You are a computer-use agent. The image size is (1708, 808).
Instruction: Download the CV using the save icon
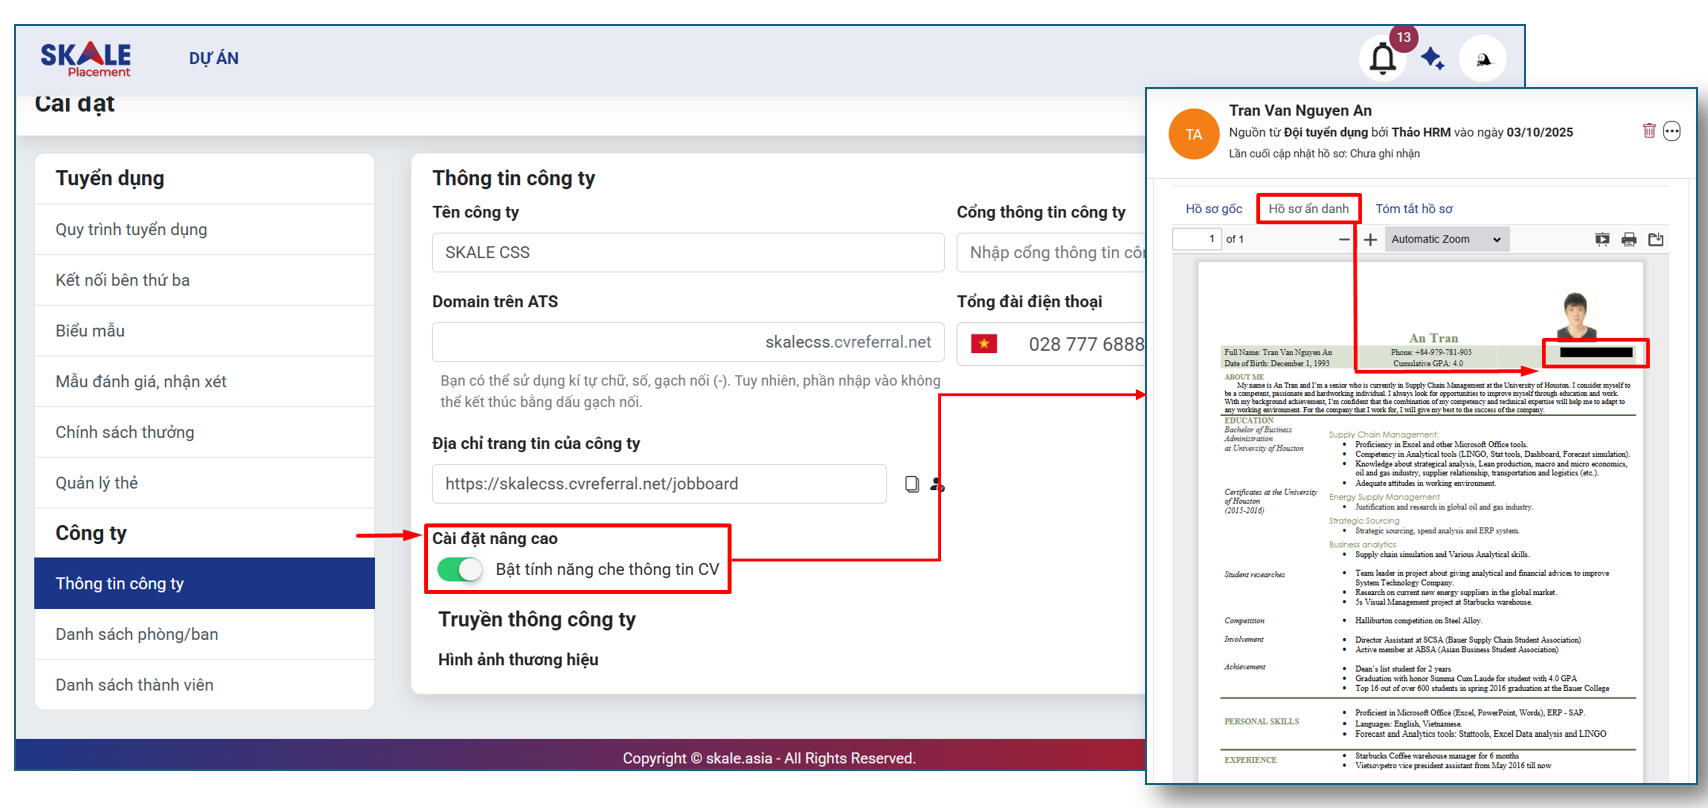point(1656,239)
